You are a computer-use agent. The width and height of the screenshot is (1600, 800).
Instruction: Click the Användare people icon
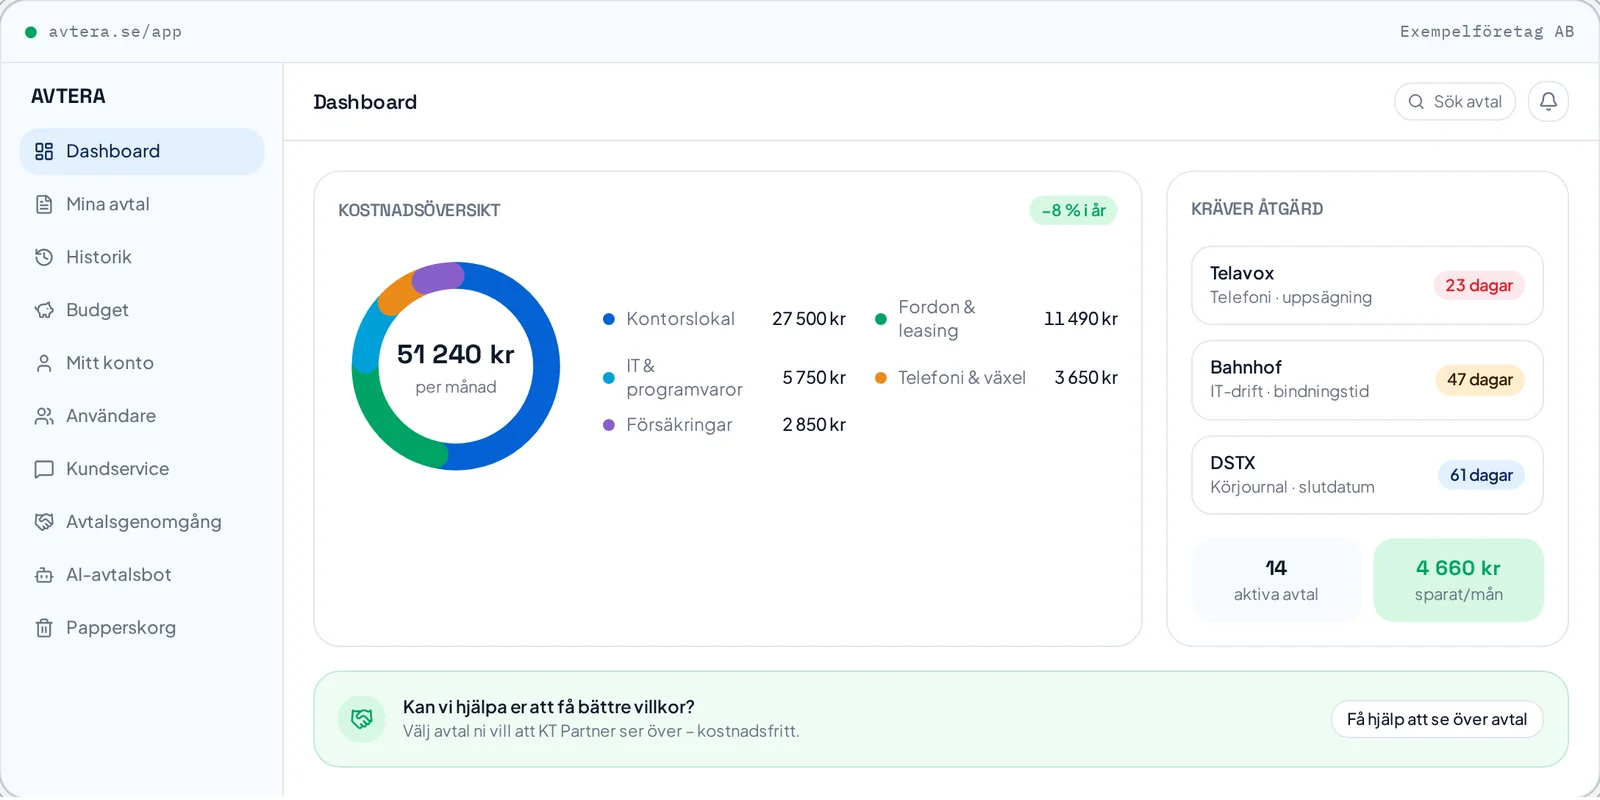click(44, 416)
